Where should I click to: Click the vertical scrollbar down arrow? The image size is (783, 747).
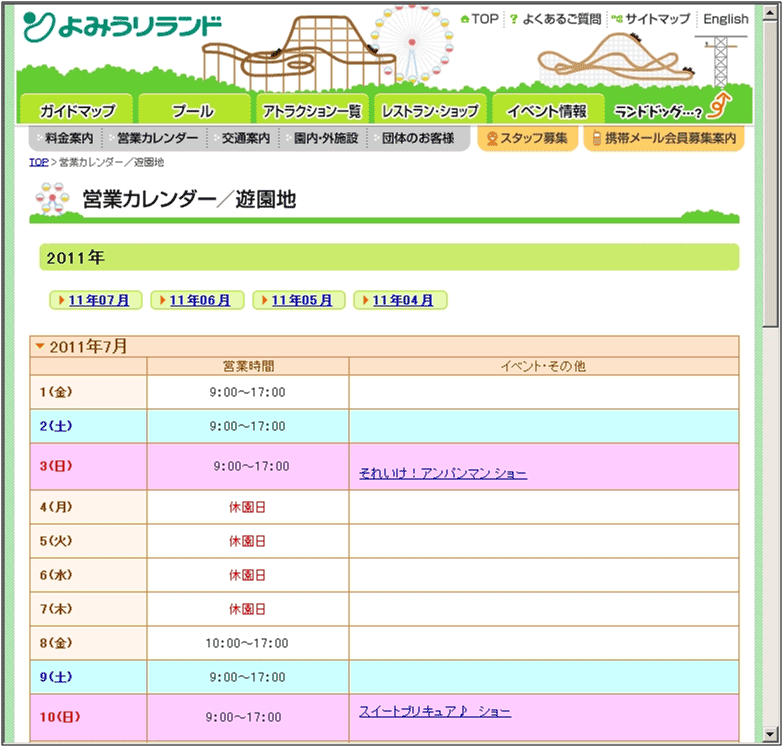770,736
